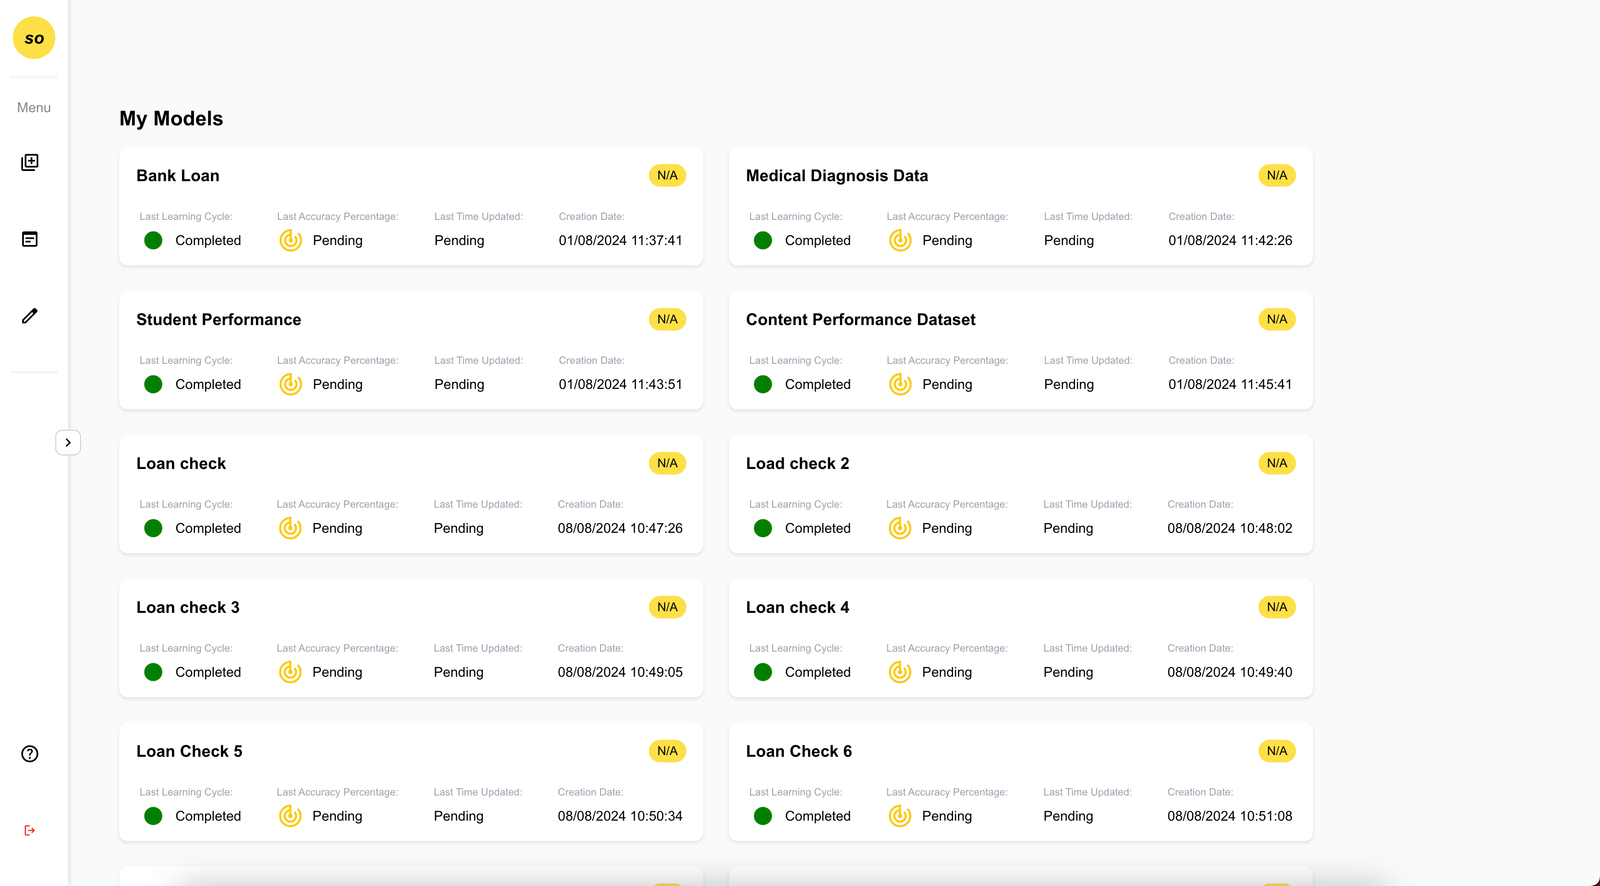Image resolution: width=1600 pixels, height=886 pixels.
Task: Click pending accuracy spinner on Loan check 4
Action: (900, 672)
